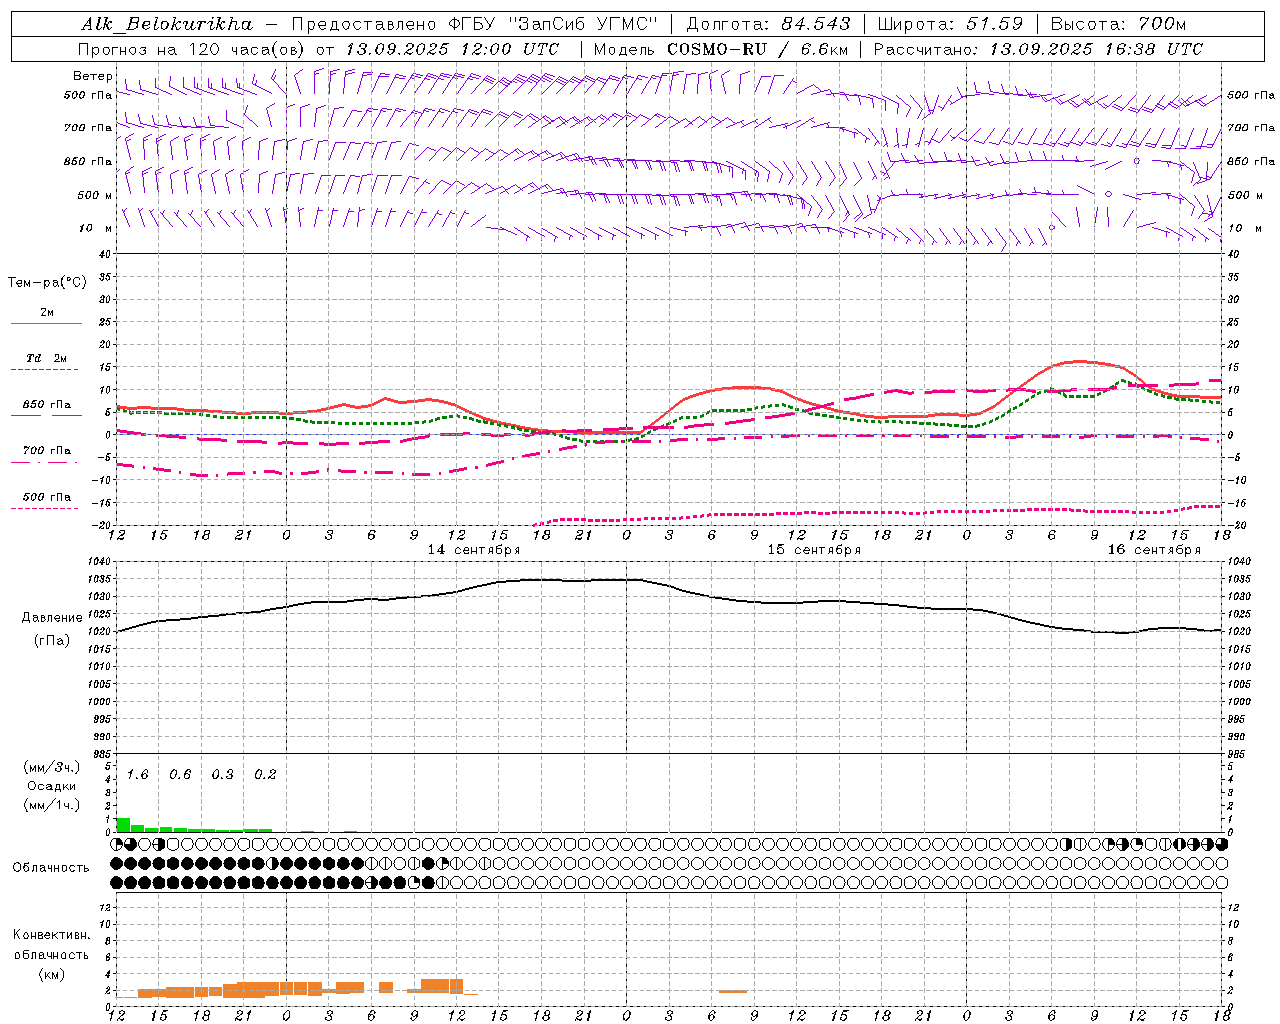The height and width of the screenshot is (1024, 1280).
Task: Click the '16 сентября' date label
Action: tap(1154, 550)
